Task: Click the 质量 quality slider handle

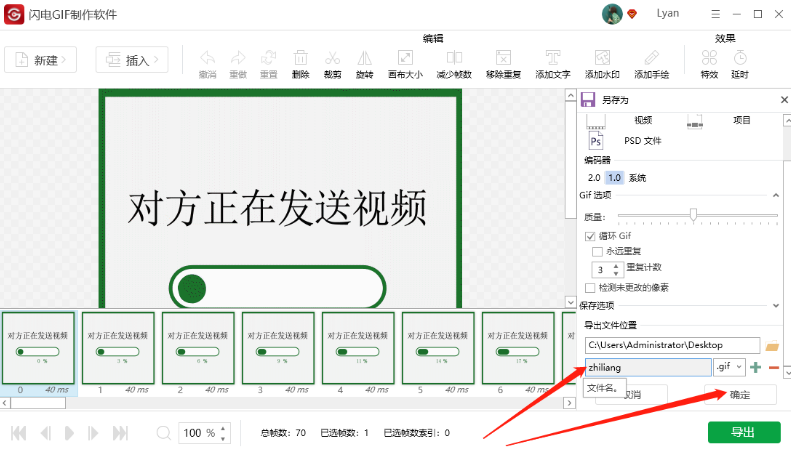Action: [x=693, y=214]
